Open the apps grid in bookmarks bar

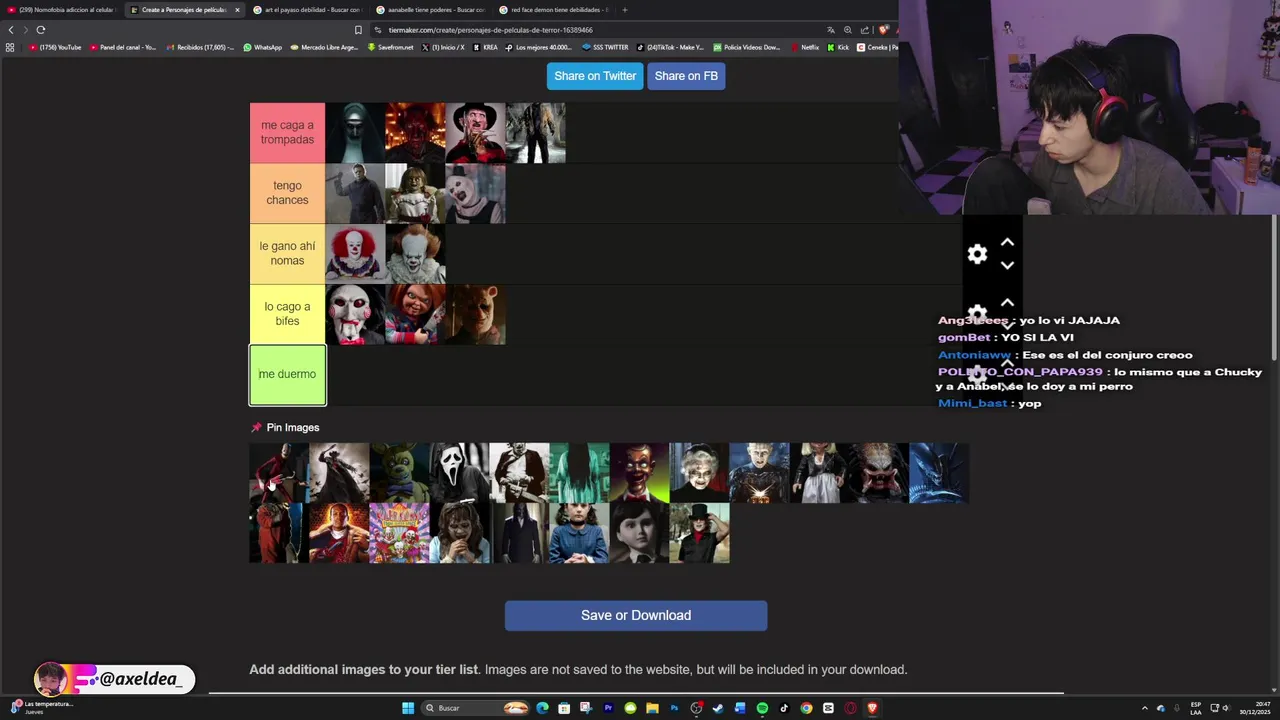10,47
